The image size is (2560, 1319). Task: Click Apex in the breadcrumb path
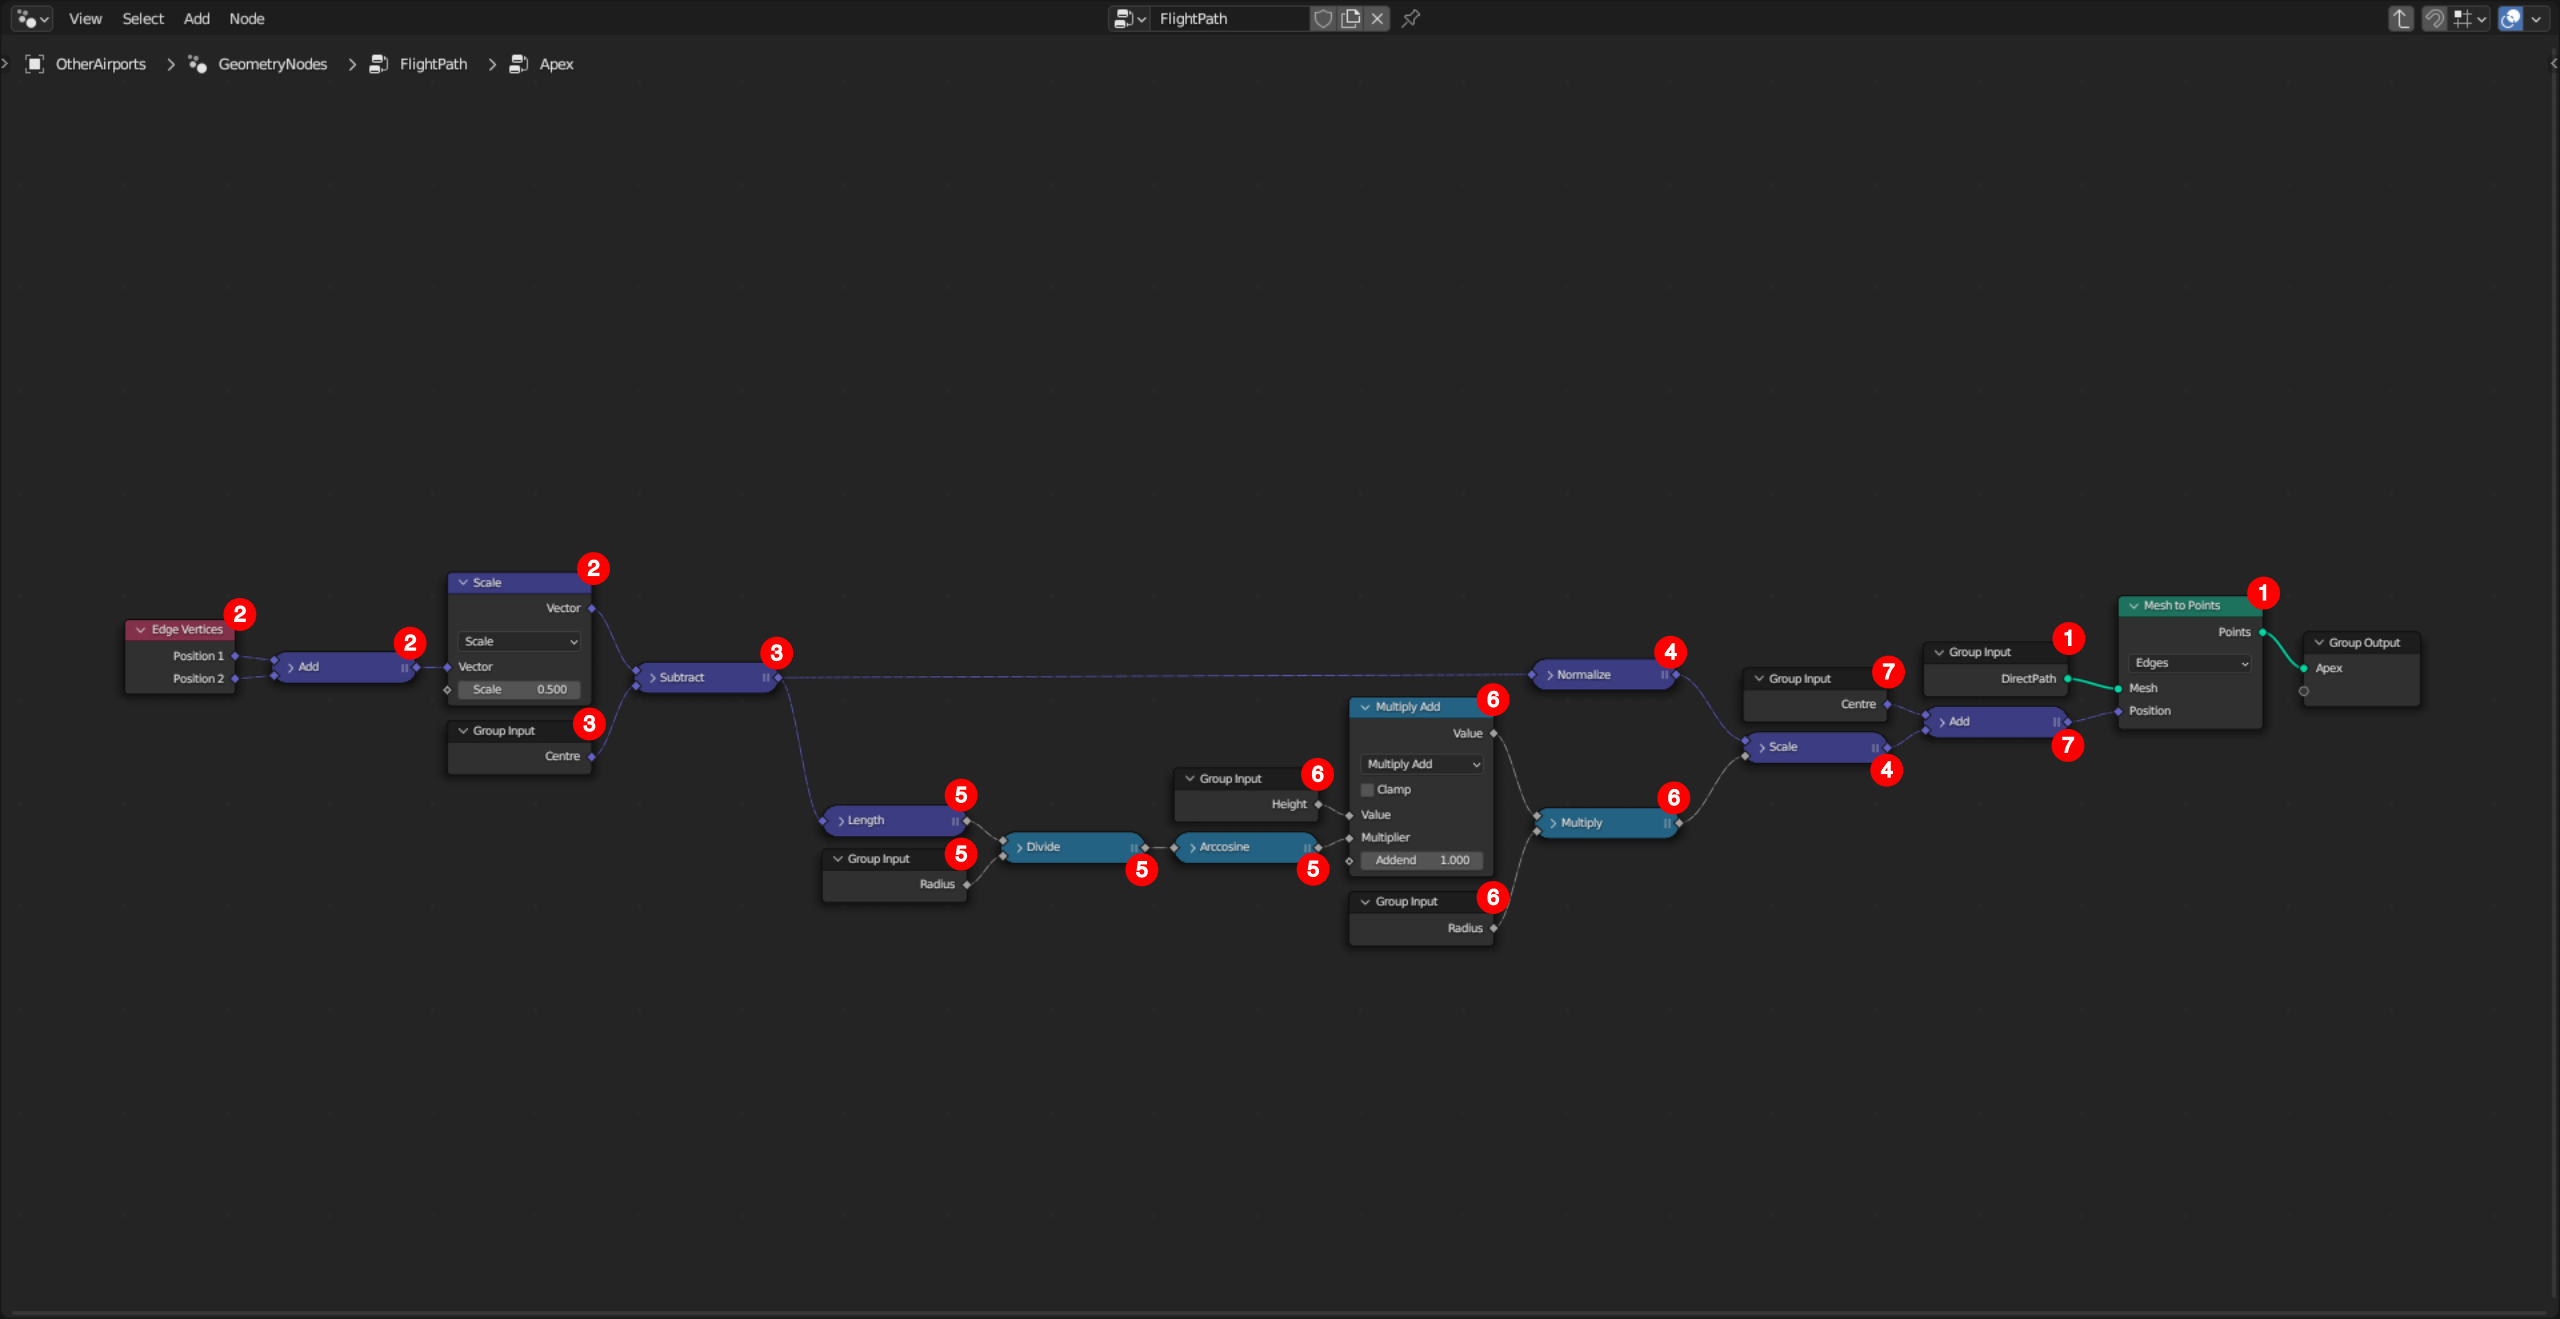click(x=556, y=64)
